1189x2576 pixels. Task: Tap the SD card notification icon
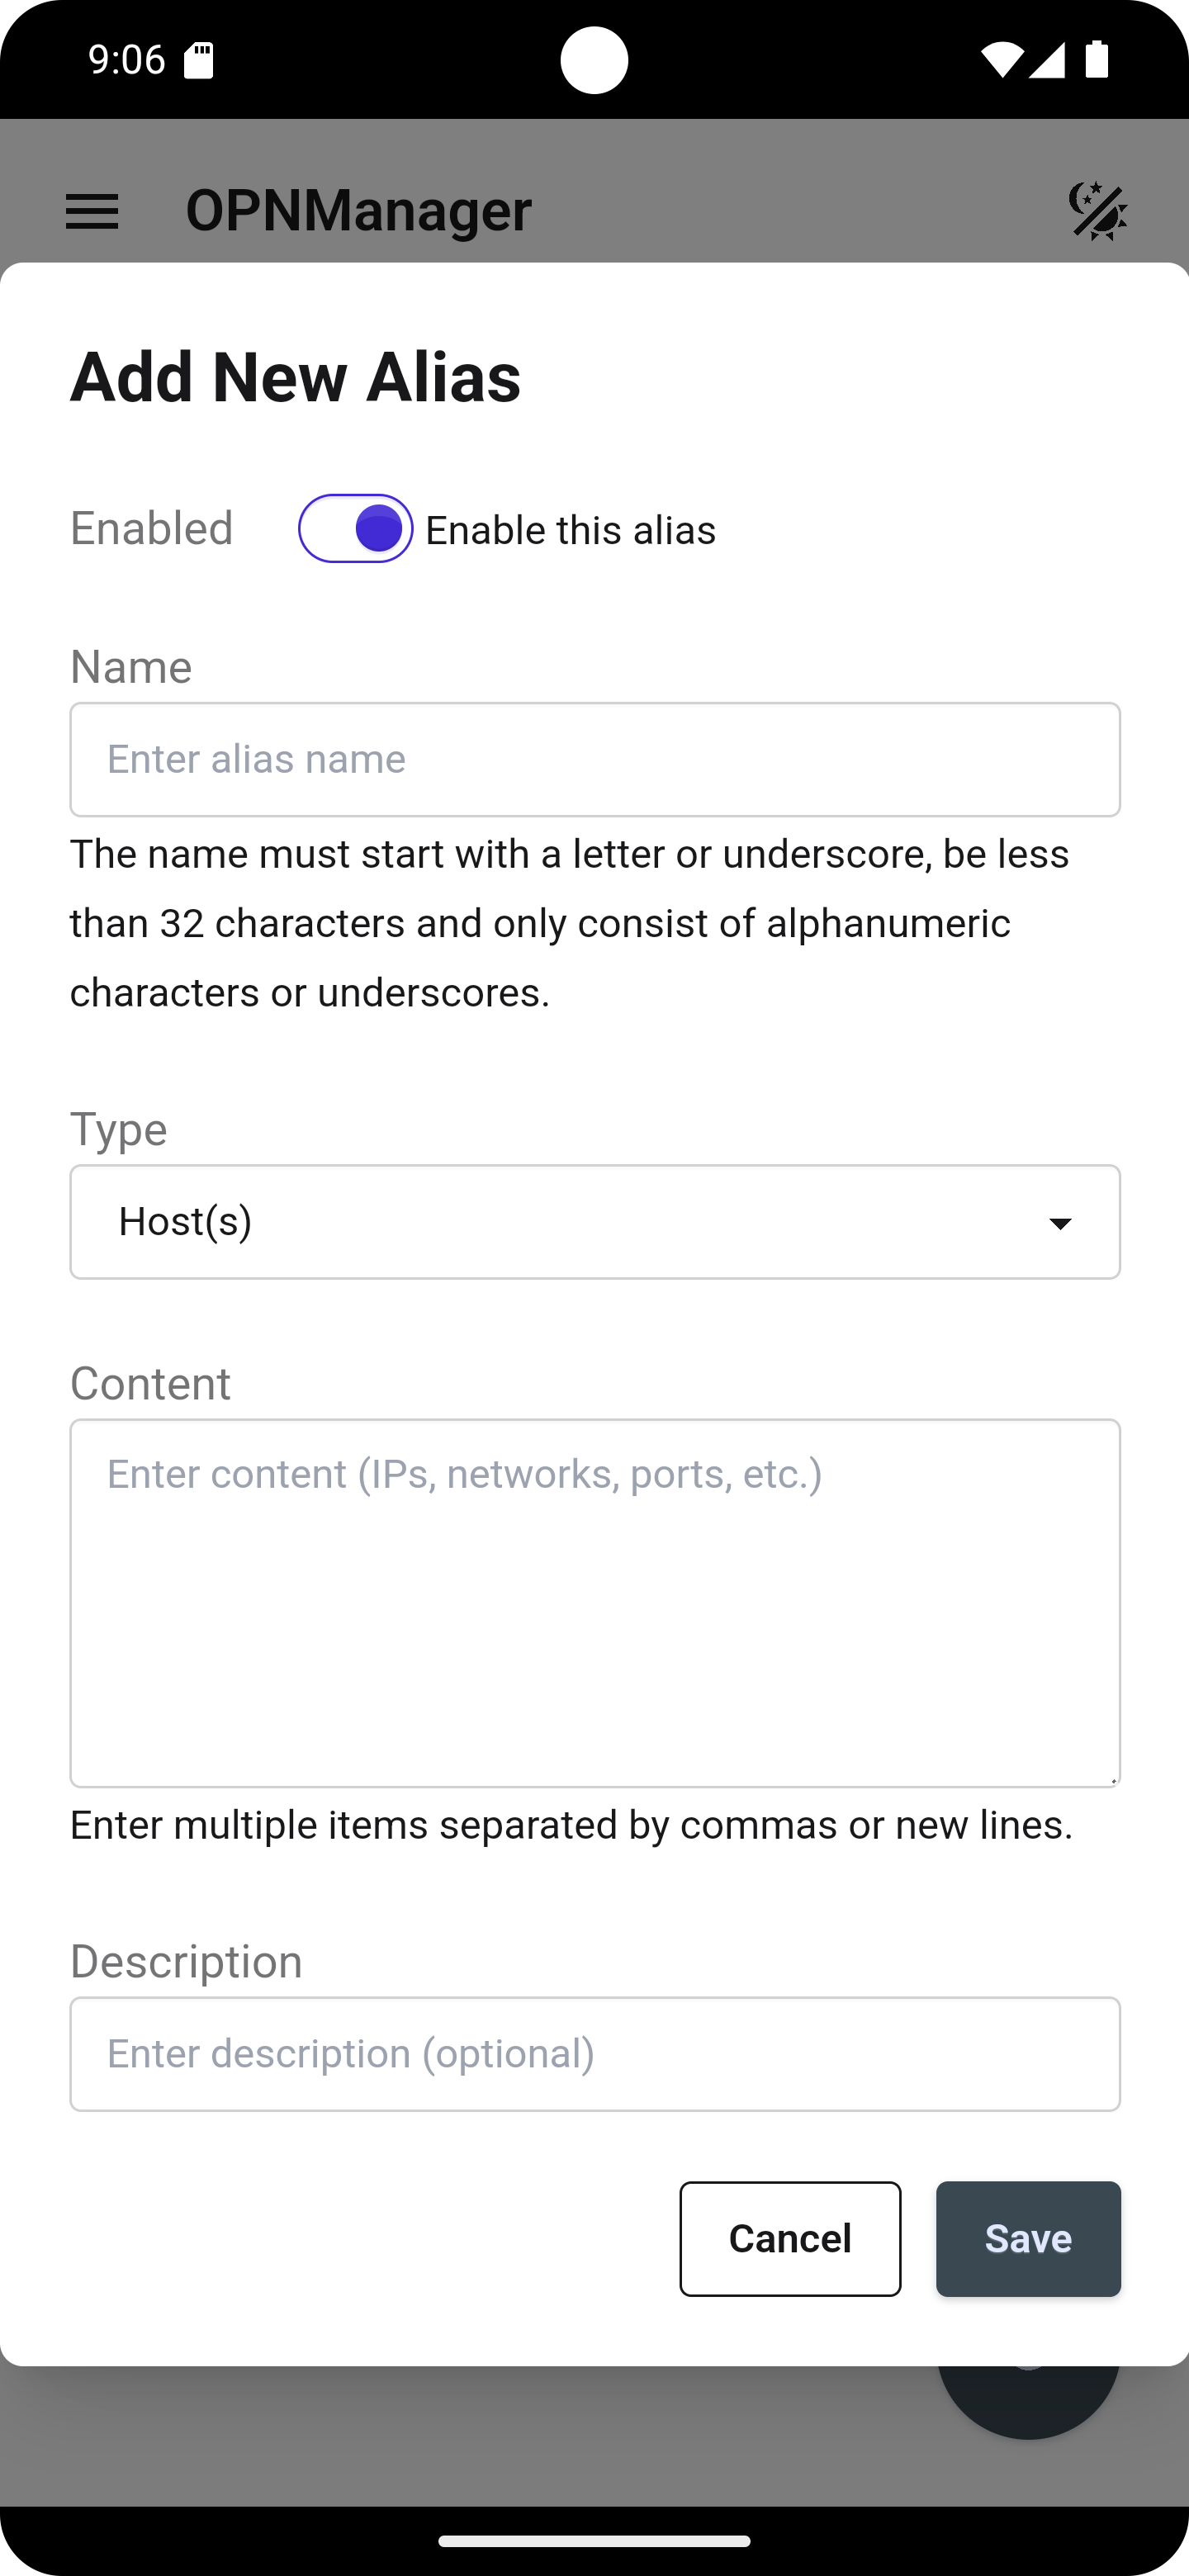(199, 61)
